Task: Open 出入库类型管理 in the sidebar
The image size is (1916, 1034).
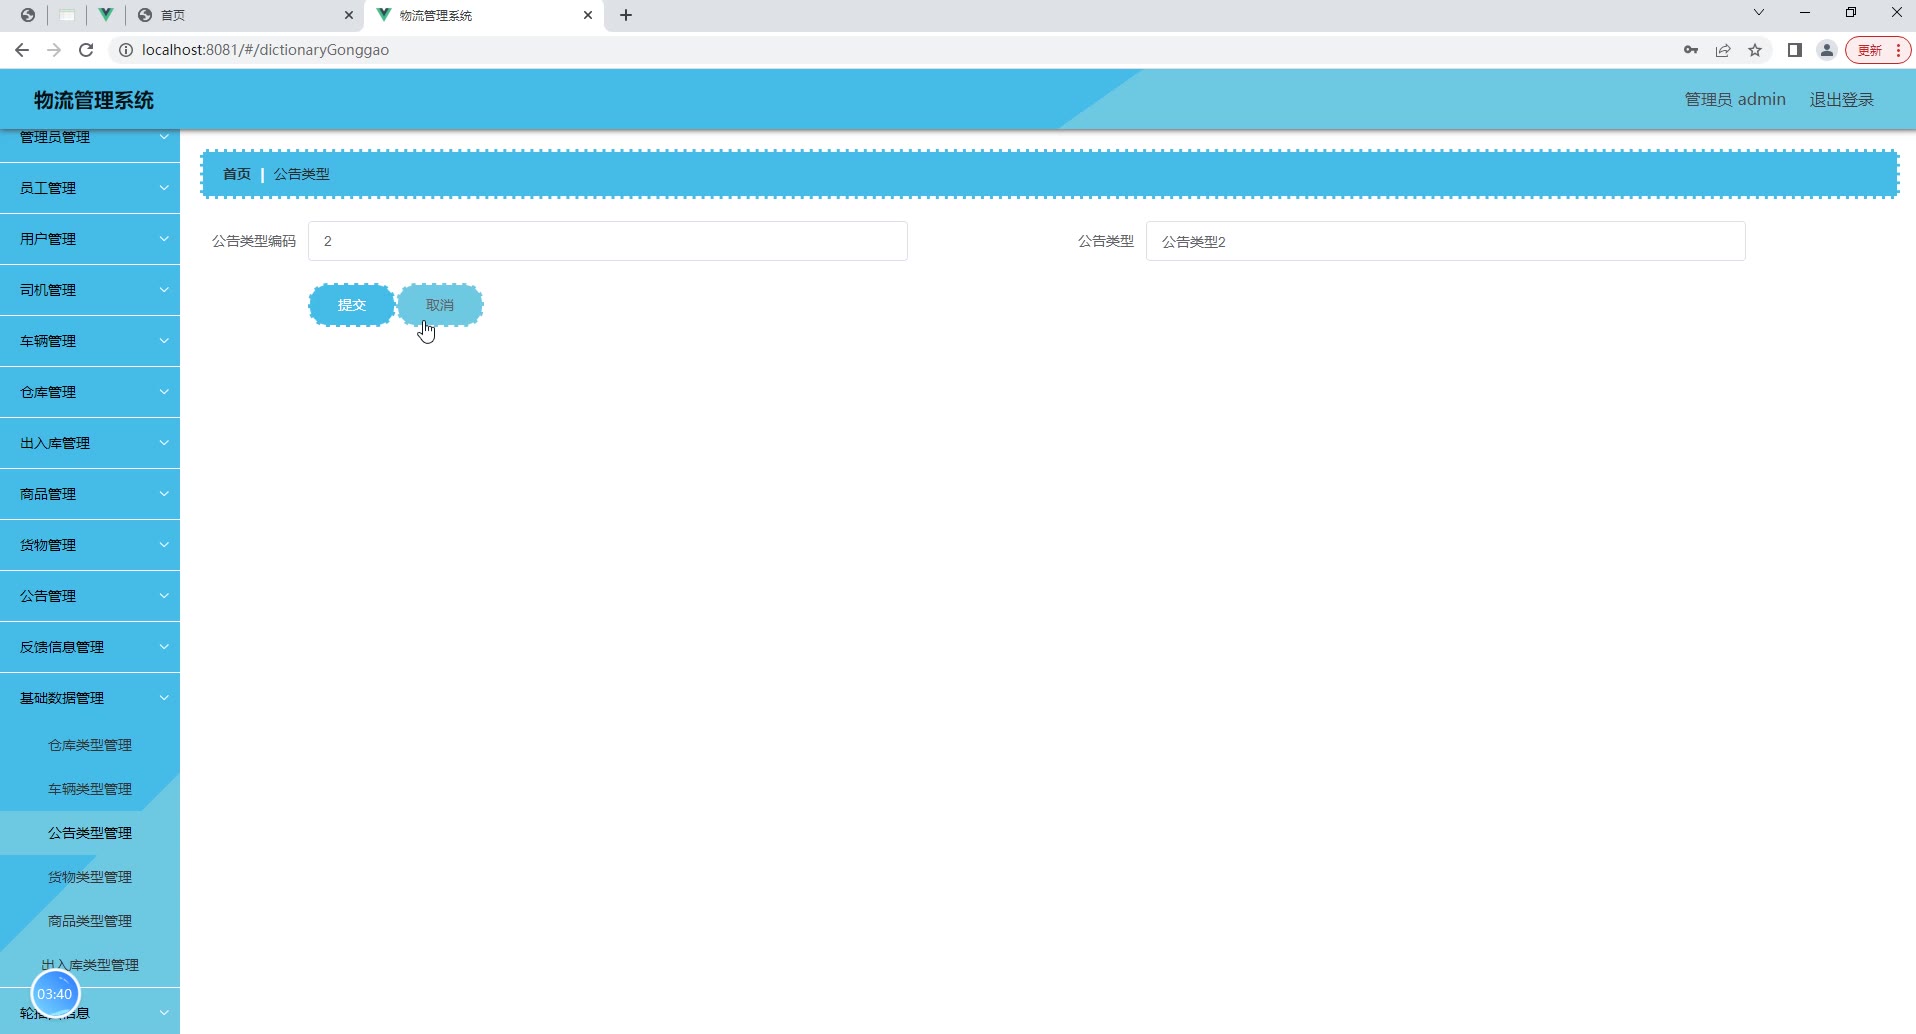Action: tap(90, 965)
